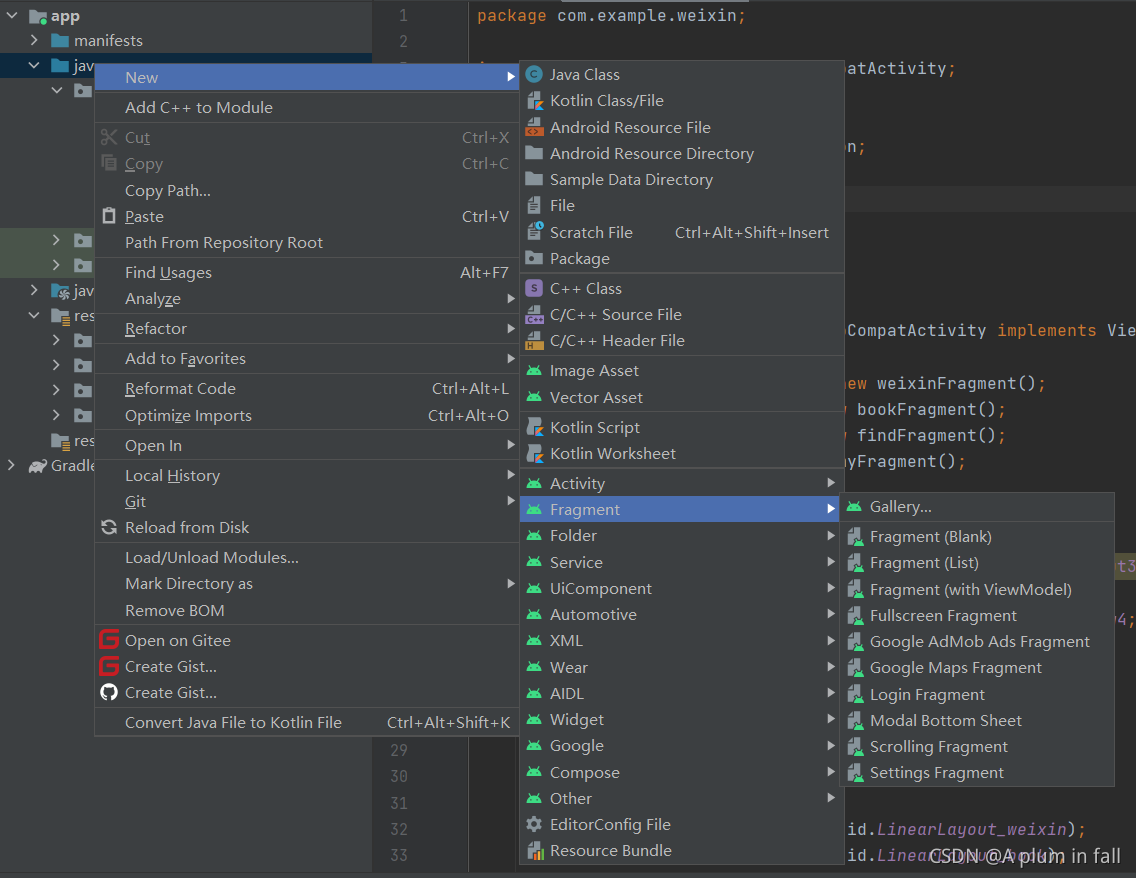Viewport: 1136px width, 878px height.
Task: Collapse the app module node
Action: (x=12, y=15)
